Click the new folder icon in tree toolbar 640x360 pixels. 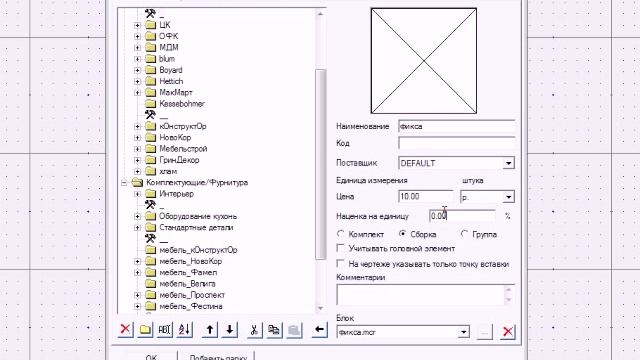[145, 329]
